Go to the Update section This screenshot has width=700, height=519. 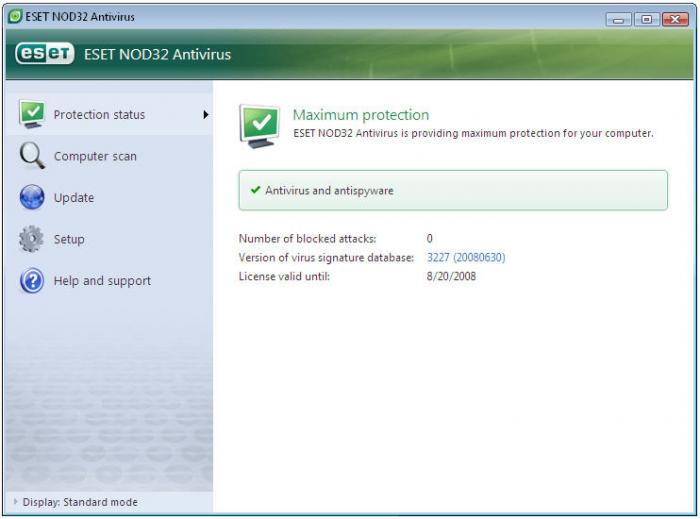pyautogui.click(x=109, y=197)
